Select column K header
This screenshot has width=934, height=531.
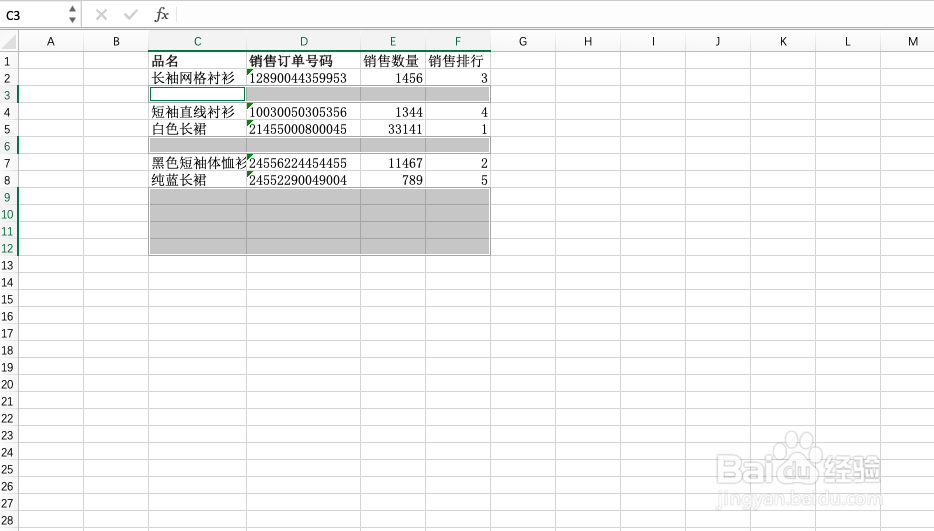(x=783, y=42)
